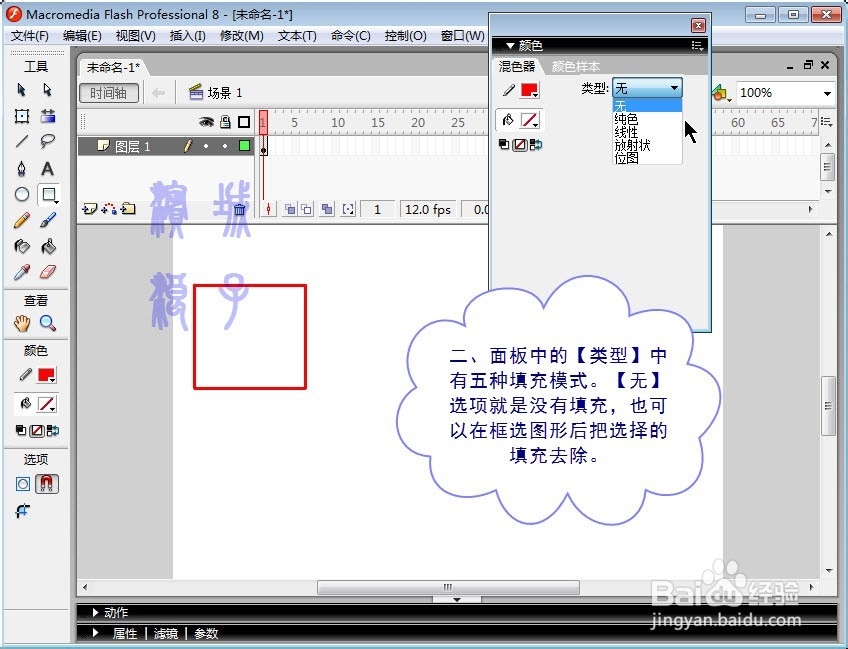Grab the Hand tool for panning
848x649 pixels.
click(x=22, y=322)
